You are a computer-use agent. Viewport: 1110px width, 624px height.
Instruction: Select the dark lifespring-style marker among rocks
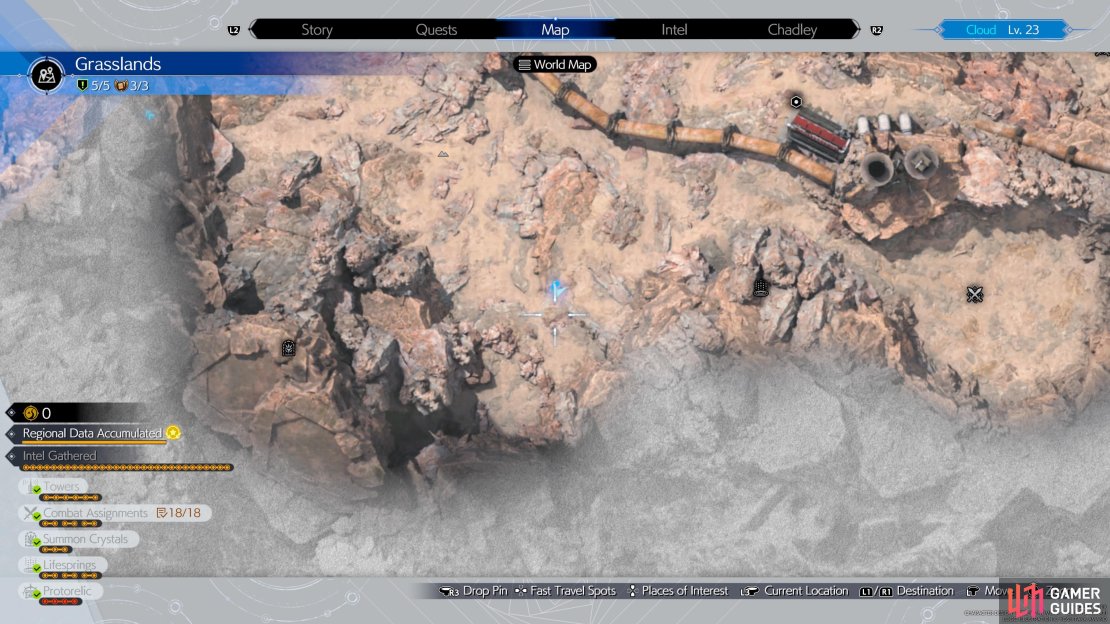(760, 288)
